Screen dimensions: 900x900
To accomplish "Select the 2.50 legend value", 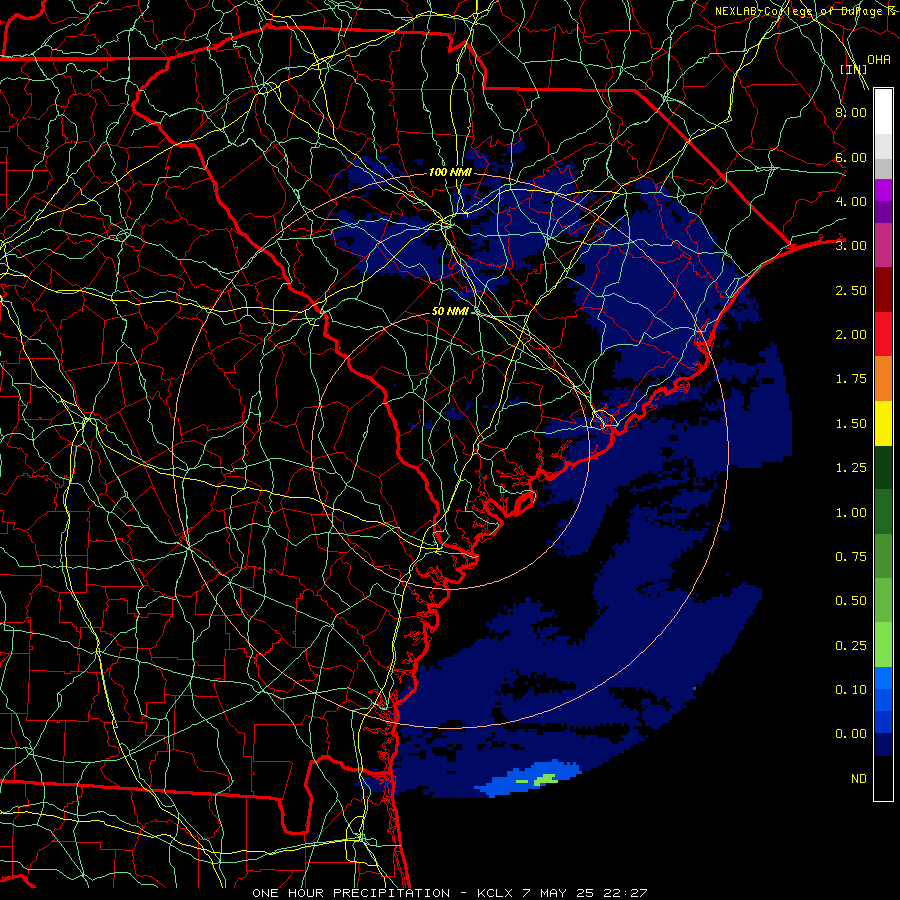I will click(x=851, y=290).
